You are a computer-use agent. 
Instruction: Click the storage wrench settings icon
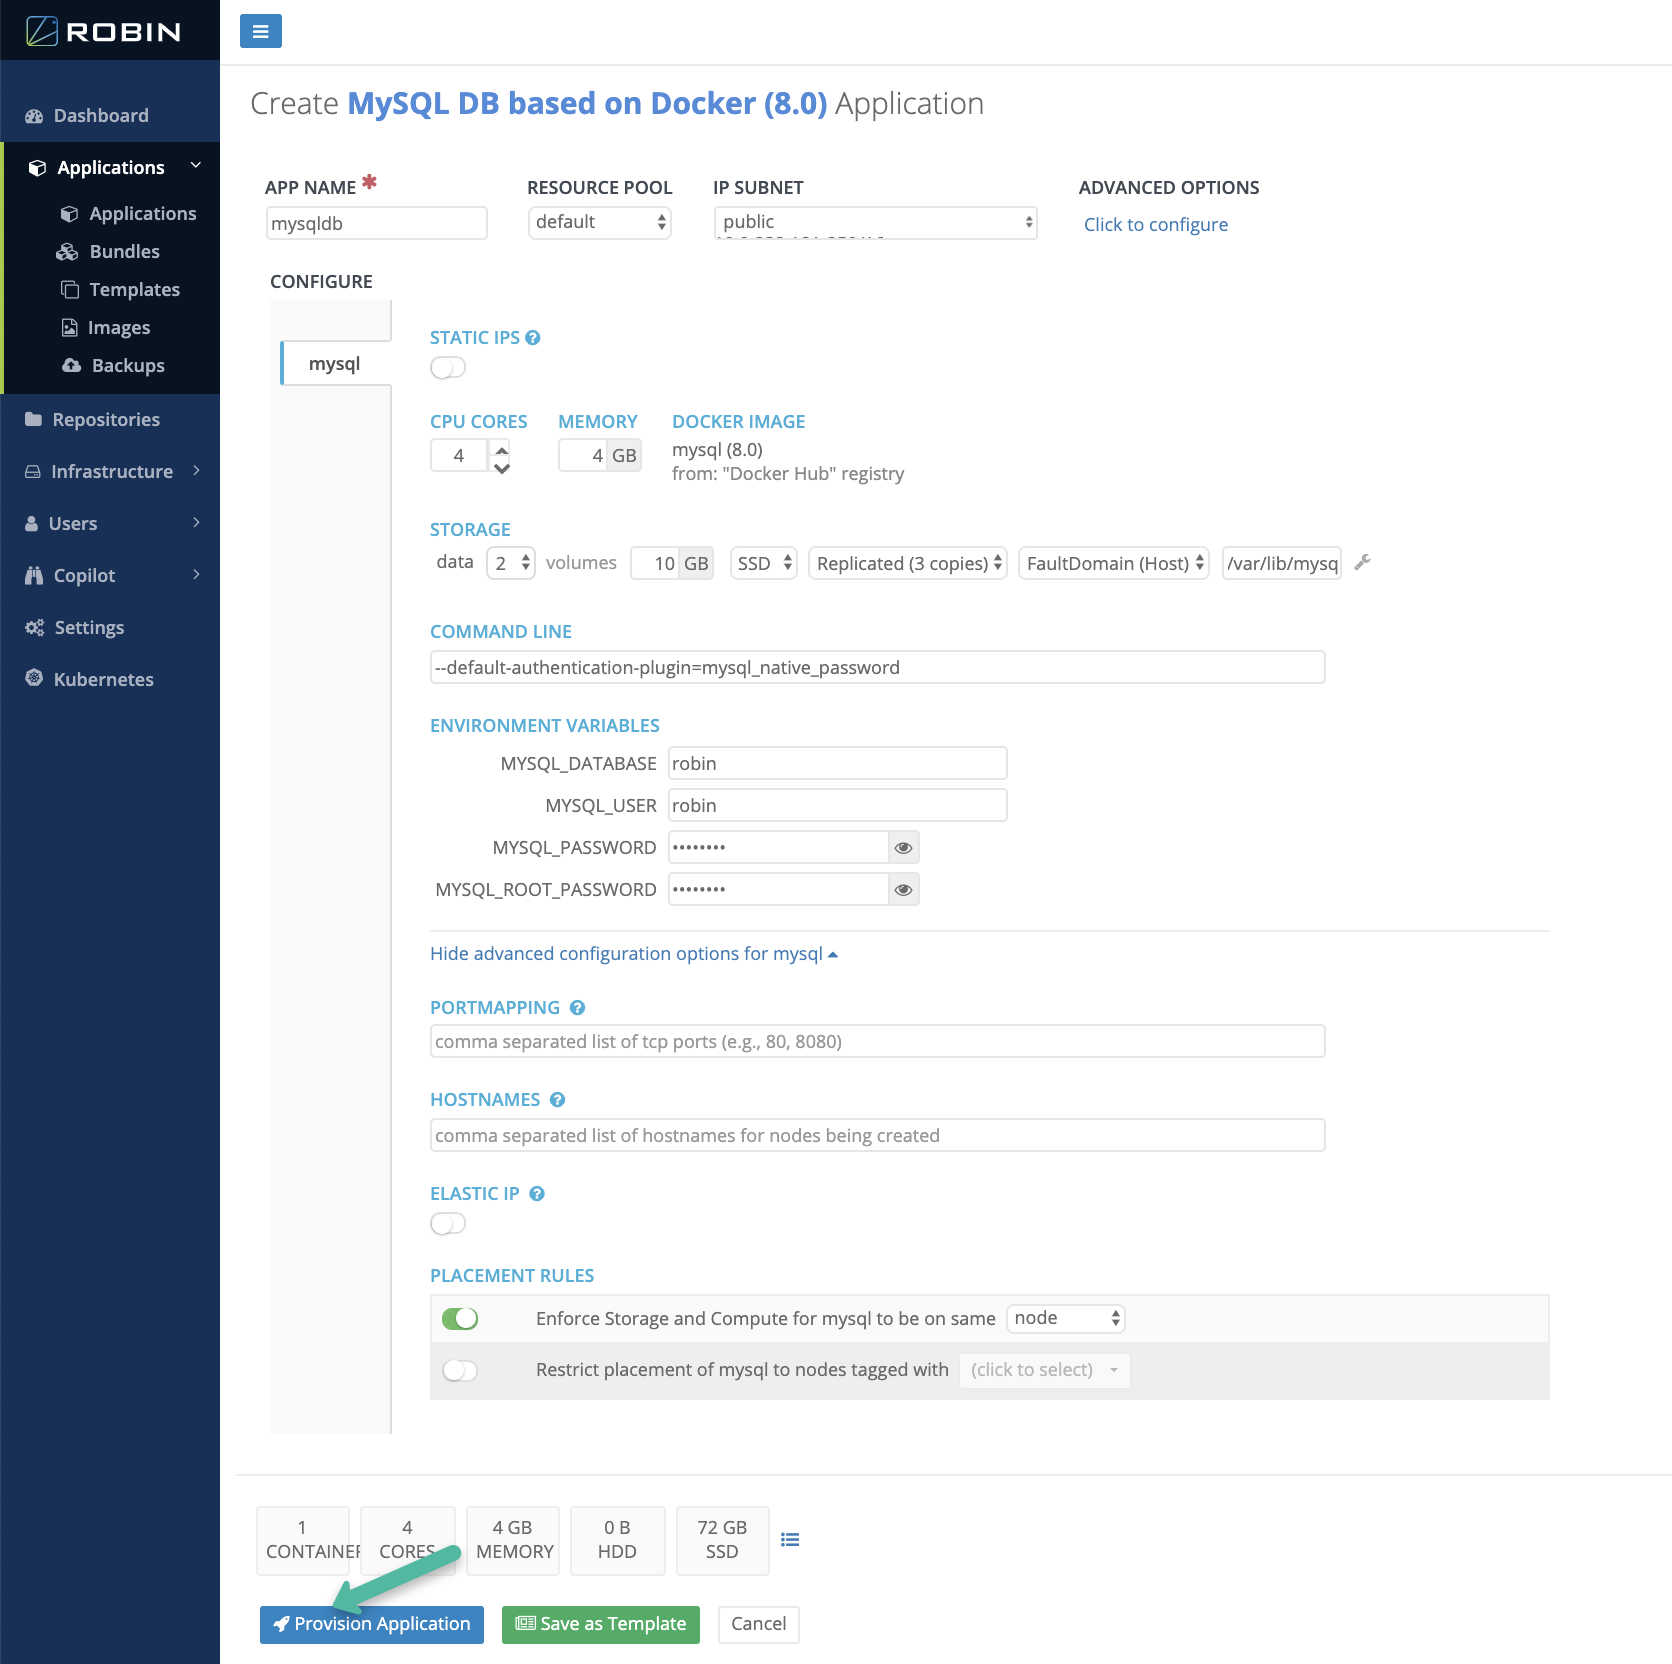click(x=1362, y=563)
